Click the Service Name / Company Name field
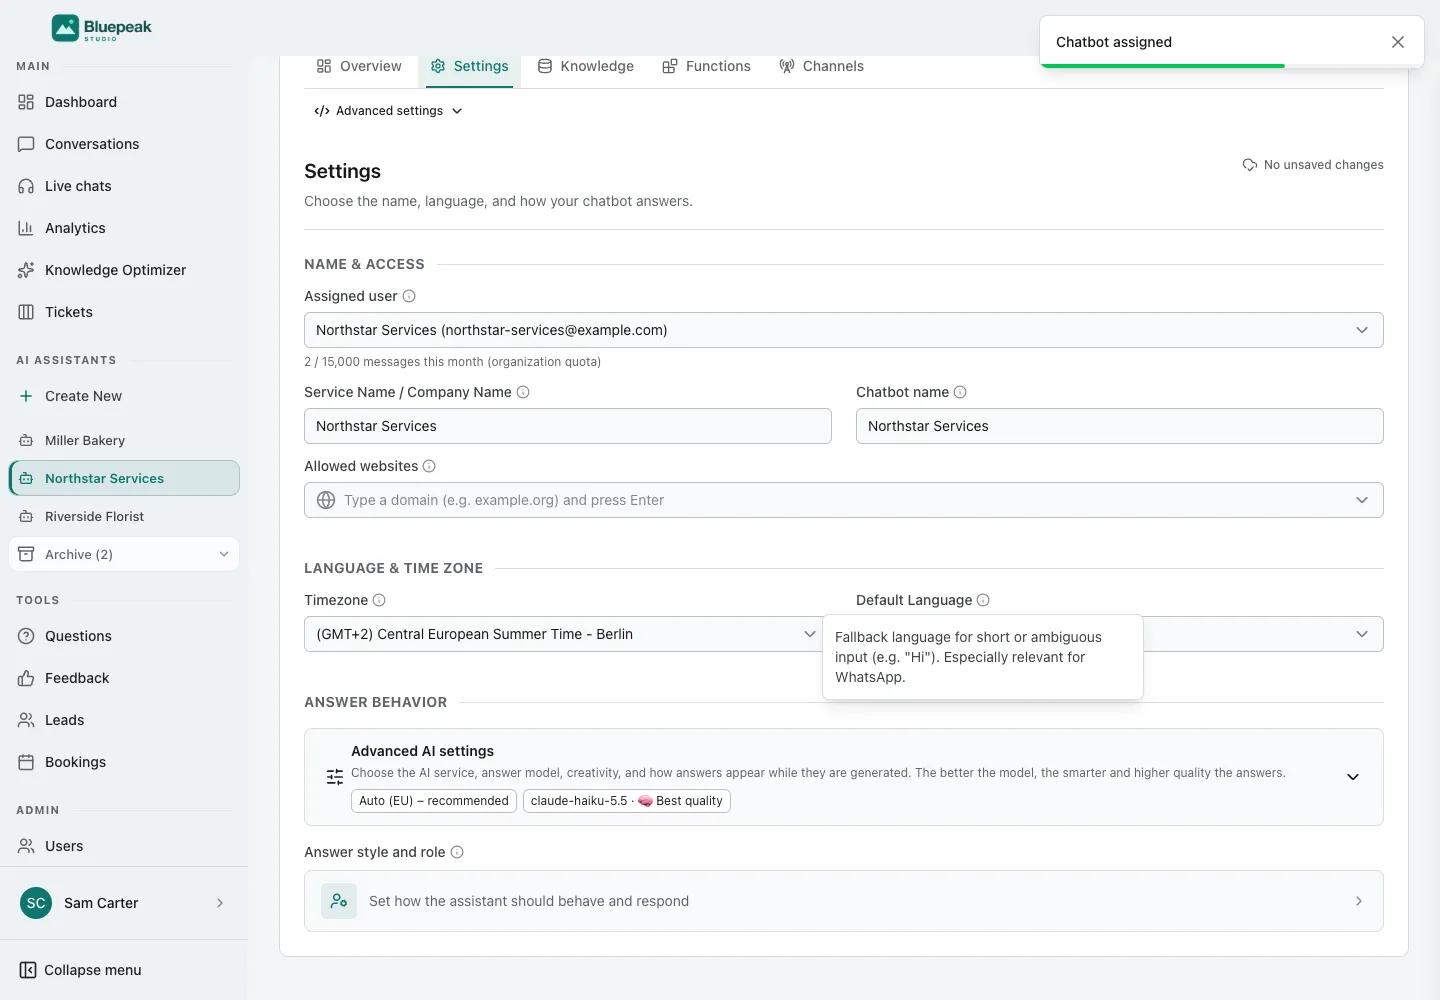 568,426
